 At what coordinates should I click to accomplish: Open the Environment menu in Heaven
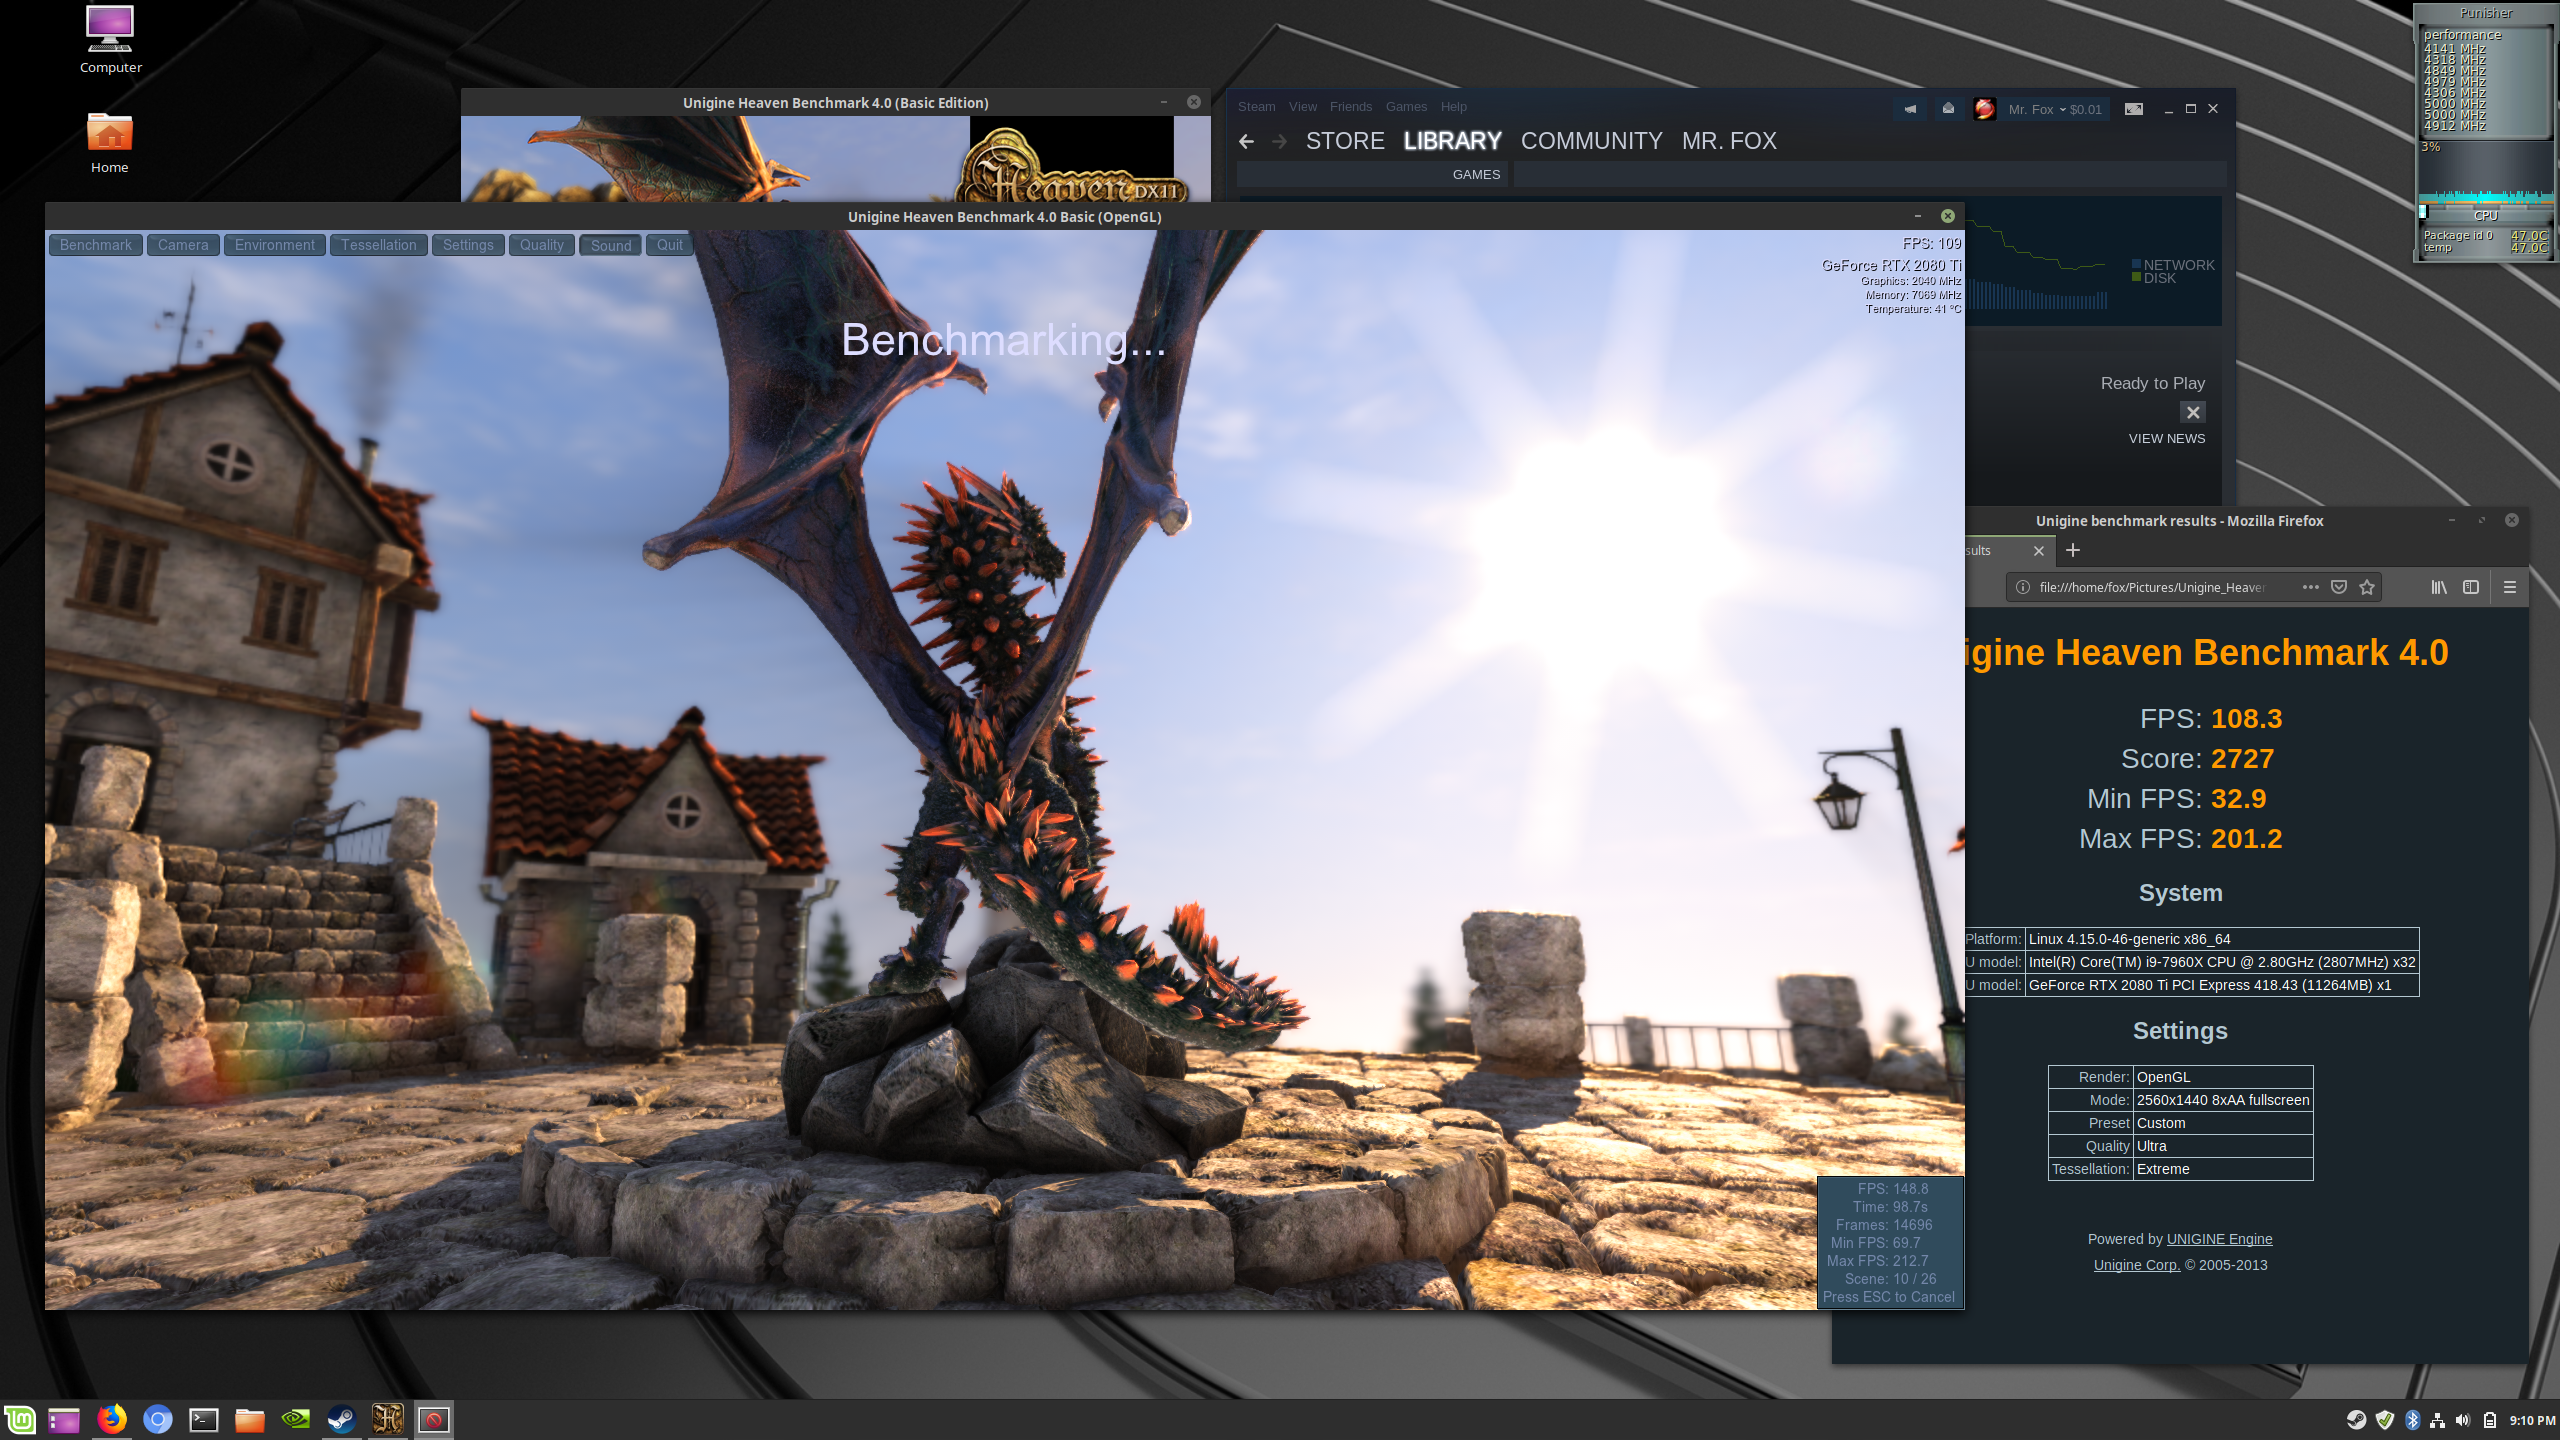coord(274,245)
